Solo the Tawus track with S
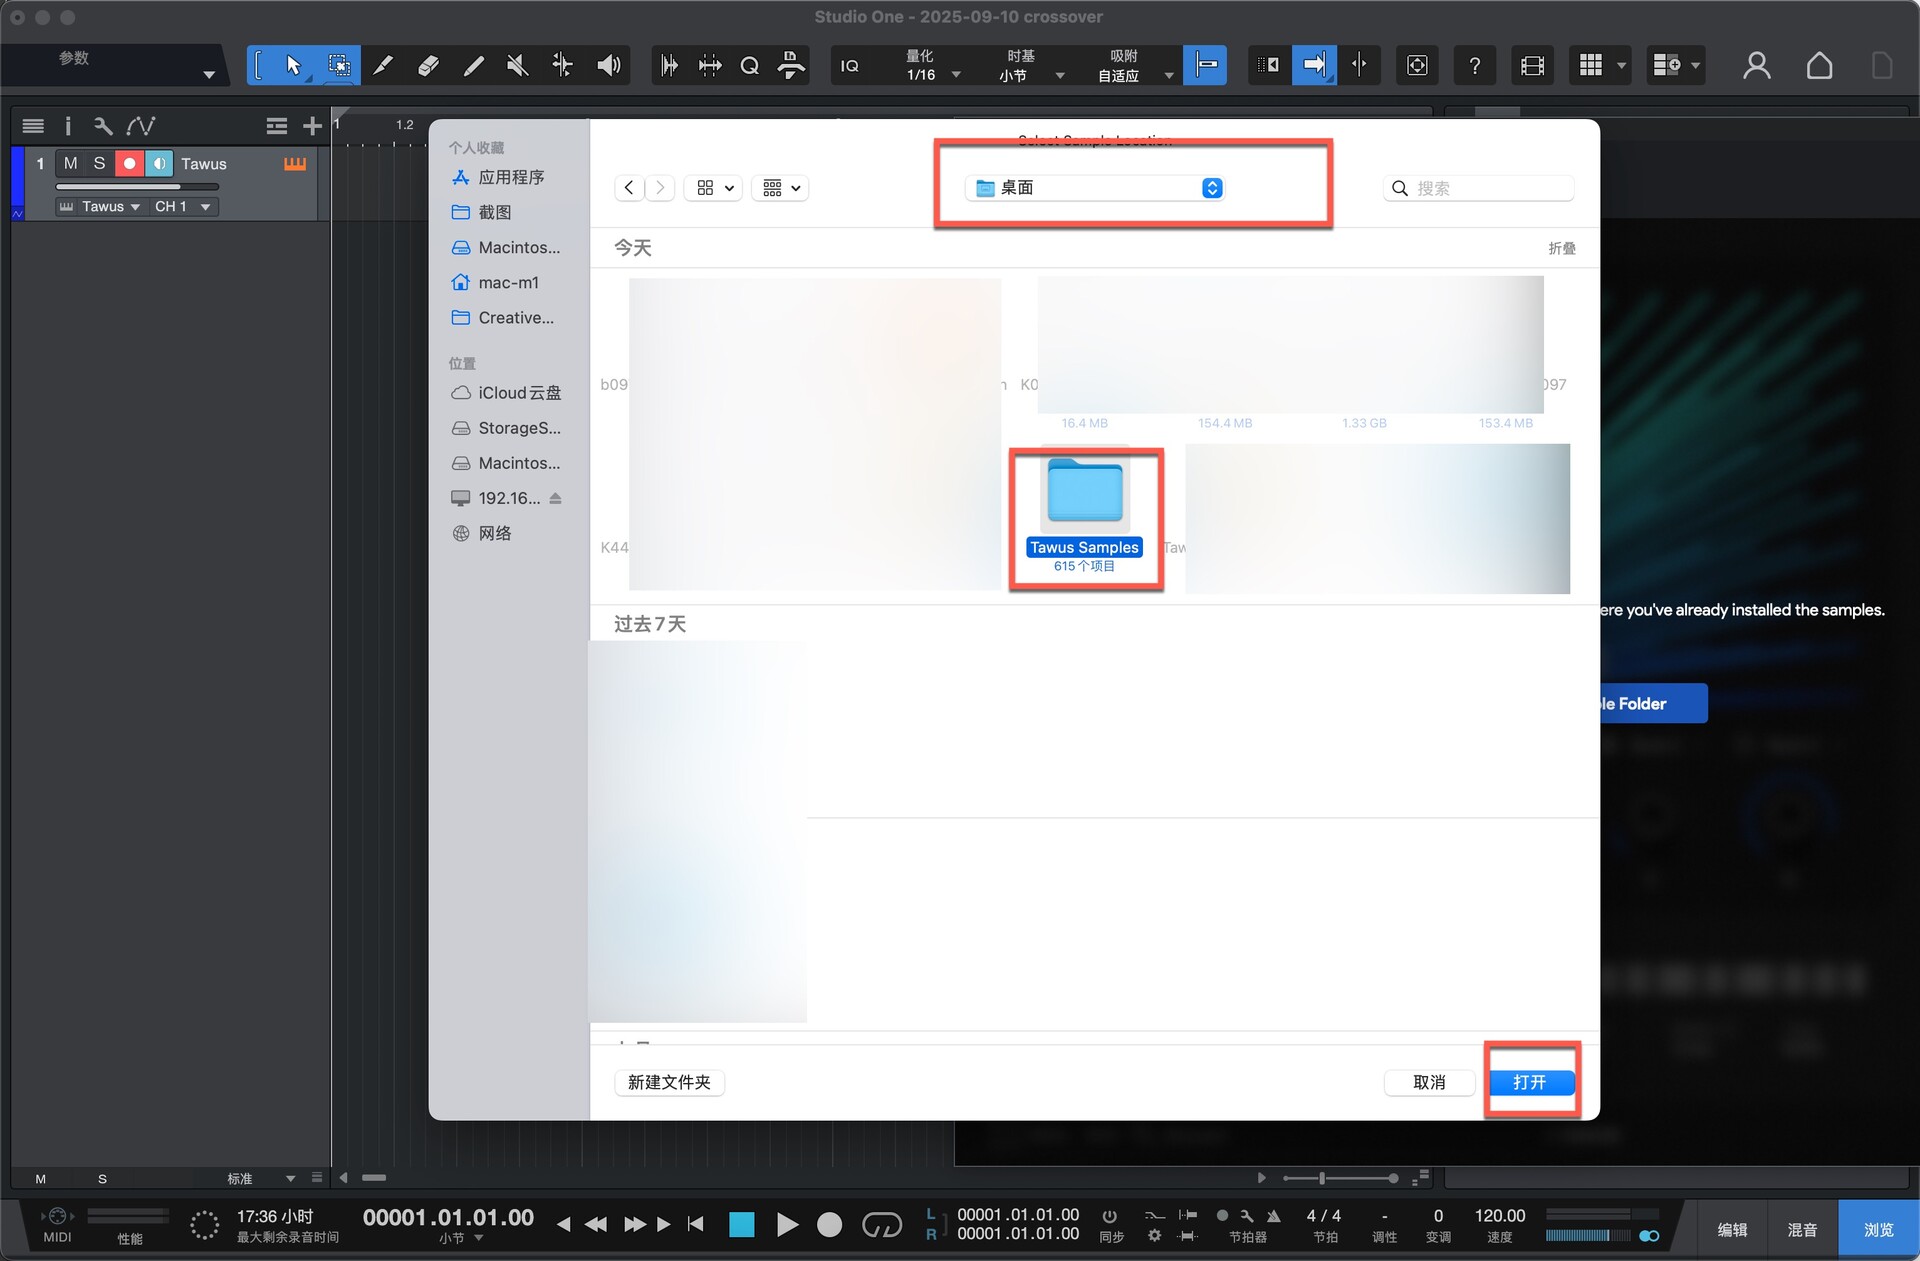The height and width of the screenshot is (1261, 1920). pyautogui.click(x=99, y=163)
